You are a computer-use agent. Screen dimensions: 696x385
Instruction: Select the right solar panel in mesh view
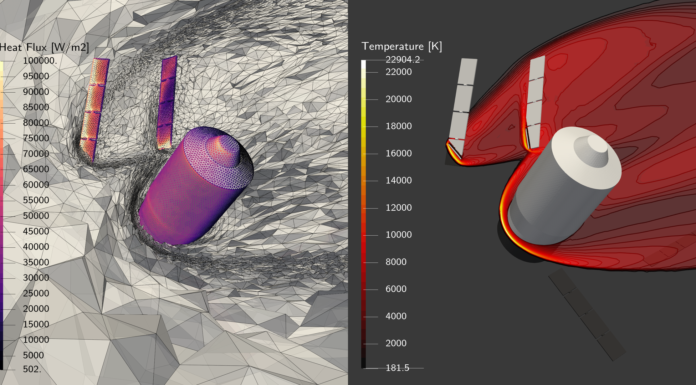point(167,102)
